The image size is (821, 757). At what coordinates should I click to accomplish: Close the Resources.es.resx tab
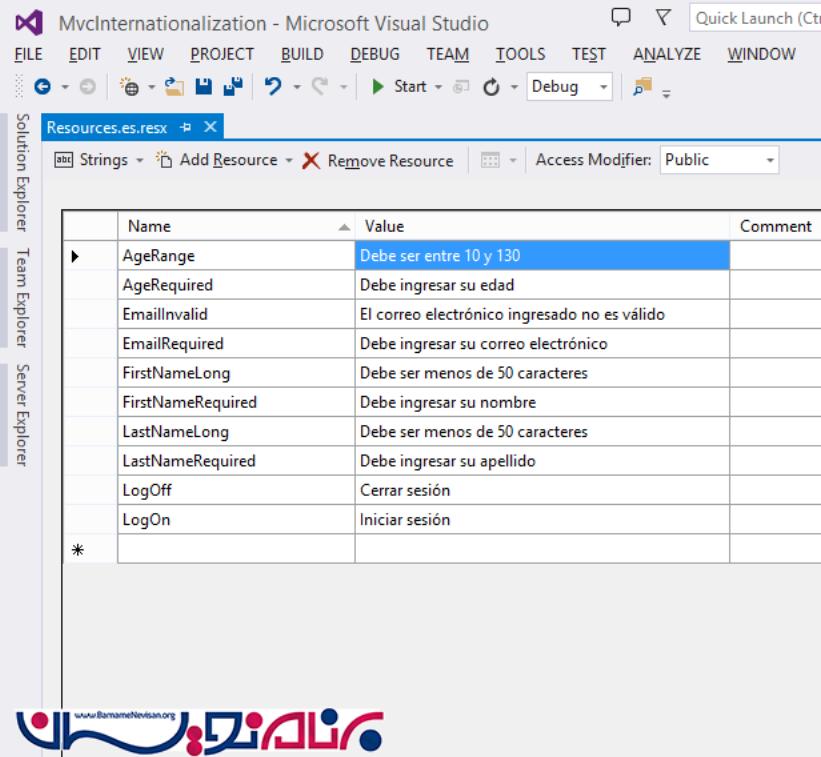coord(210,127)
